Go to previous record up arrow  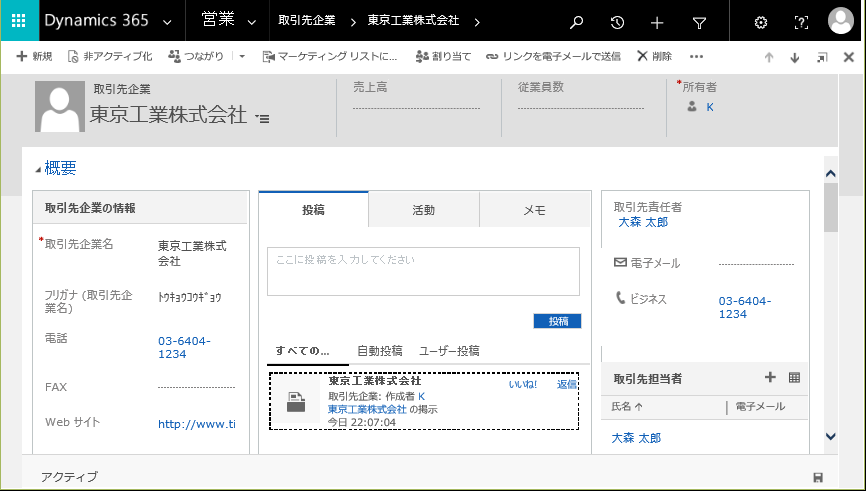click(769, 57)
